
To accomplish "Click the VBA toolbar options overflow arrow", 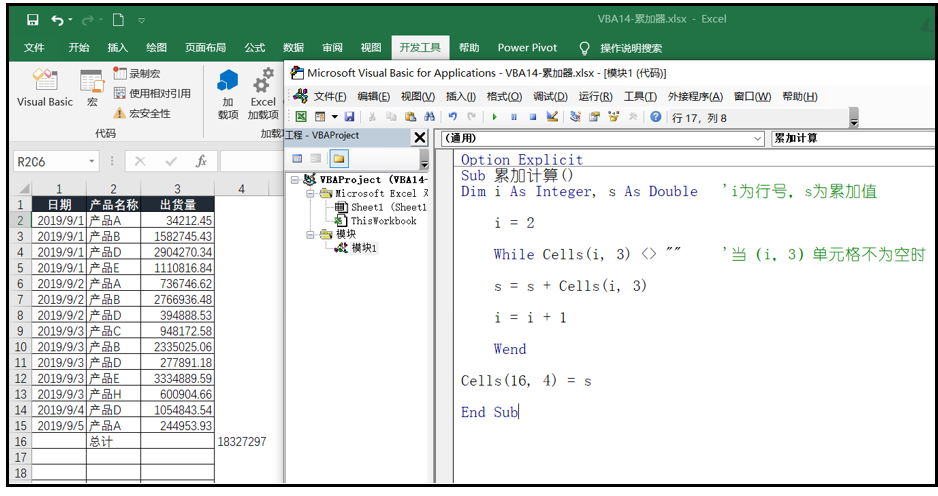I will (x=854, y=118).
